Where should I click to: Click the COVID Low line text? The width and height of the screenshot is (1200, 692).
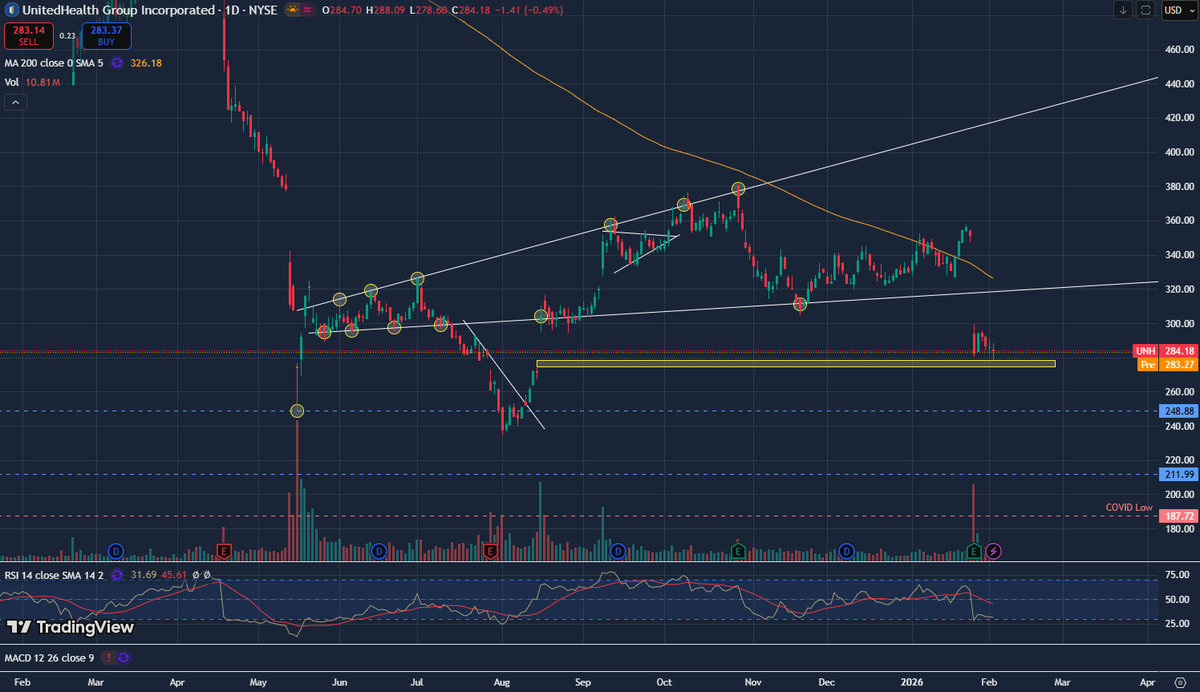click(1129, 508)
